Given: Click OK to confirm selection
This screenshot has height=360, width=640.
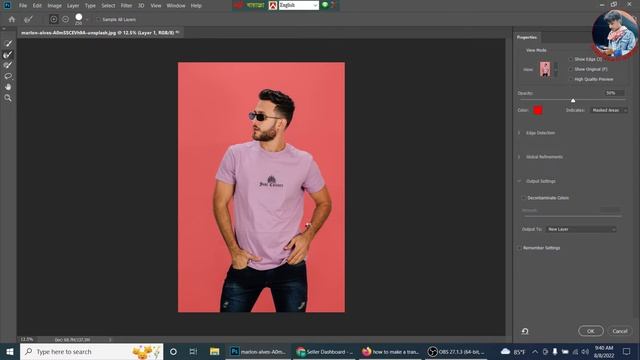Looking at the screenshot, I should [591, 331].
